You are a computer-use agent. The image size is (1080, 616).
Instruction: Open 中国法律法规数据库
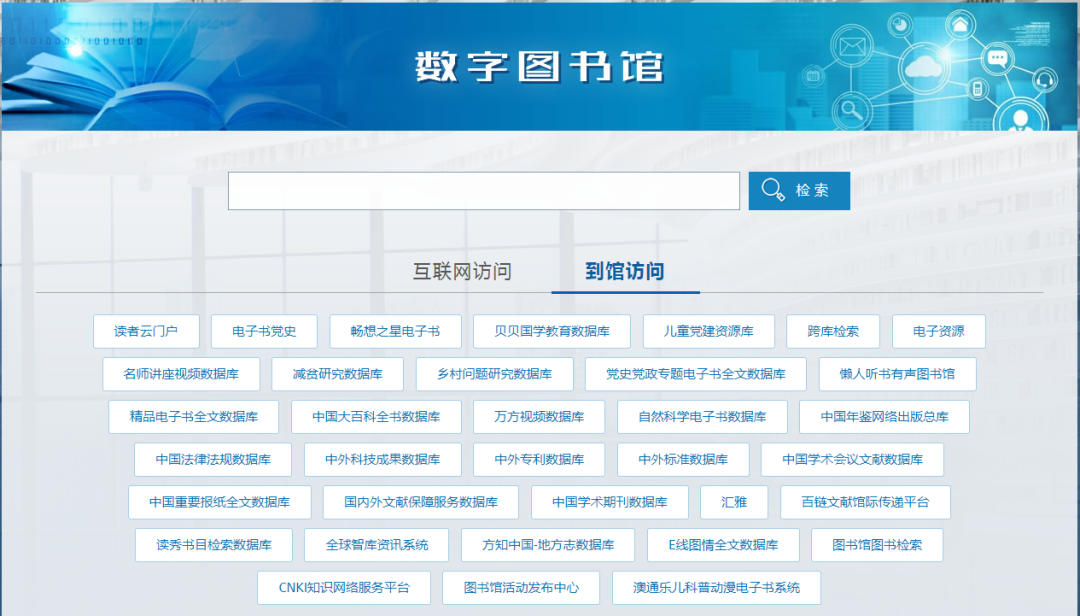(x=213, y=460)
